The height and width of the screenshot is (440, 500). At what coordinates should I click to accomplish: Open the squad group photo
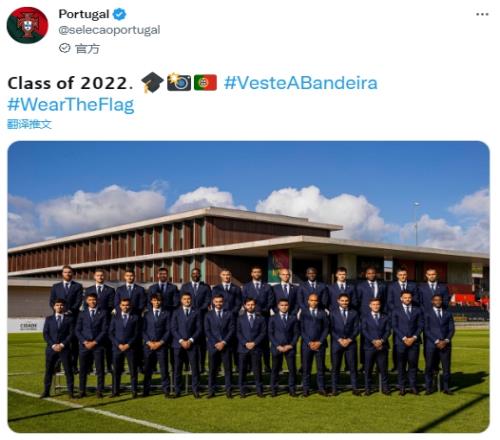coord(249,287)
